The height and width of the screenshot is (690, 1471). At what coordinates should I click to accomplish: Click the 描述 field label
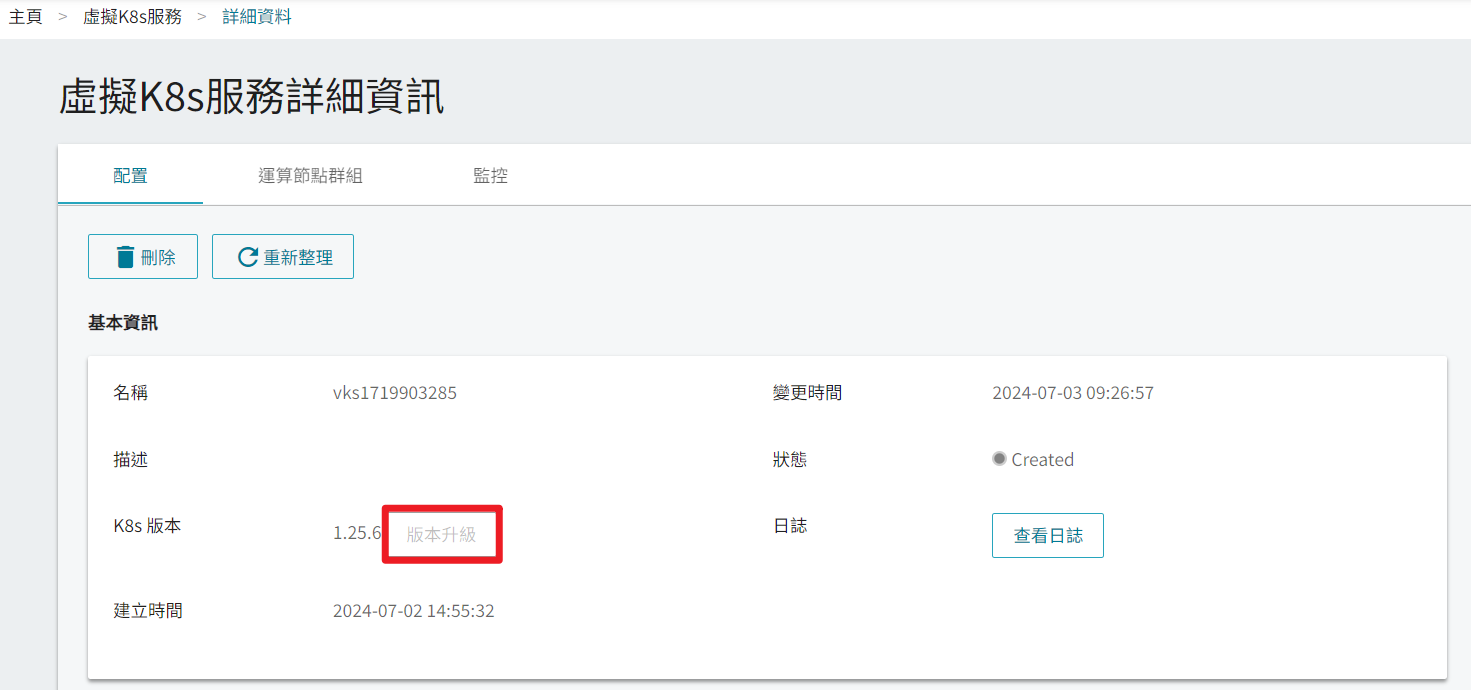tap(131, 460)
